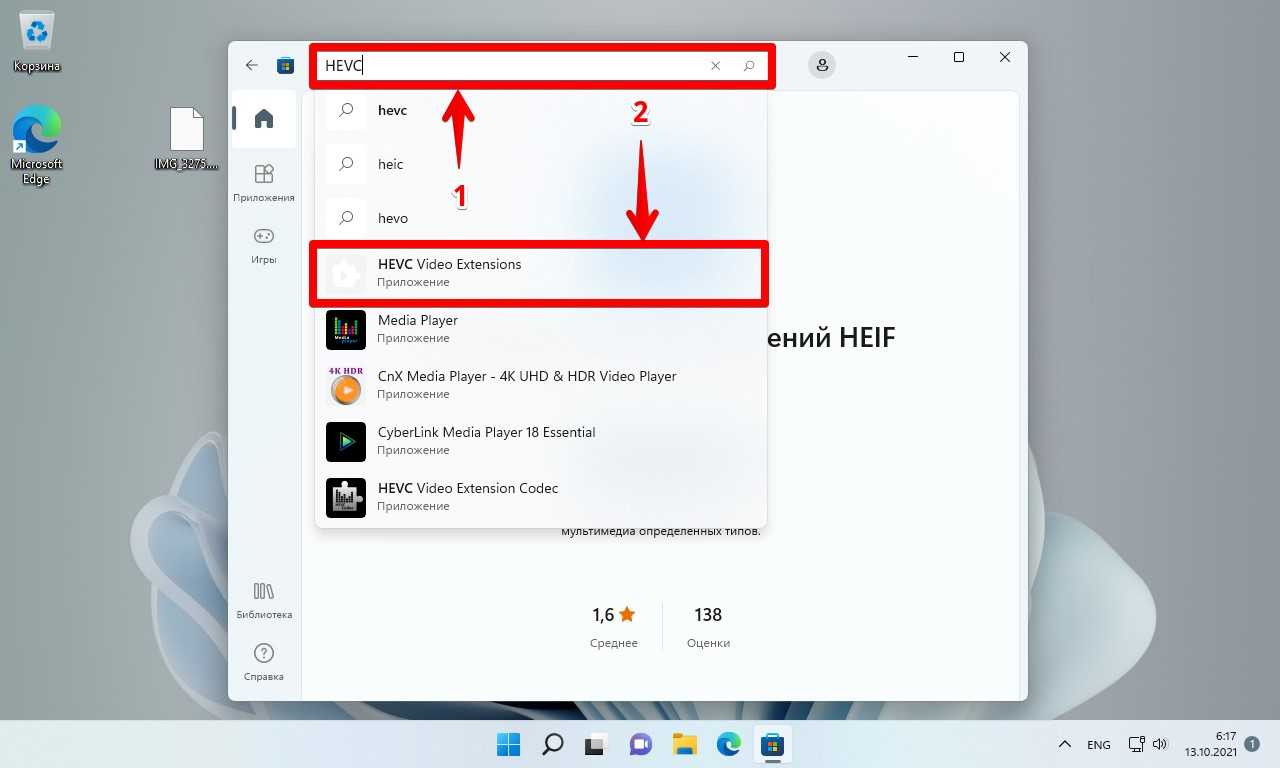
Task: Expand the hidden system tray icons chevron
Action: pyautogui.click(x=1066, y=744)
